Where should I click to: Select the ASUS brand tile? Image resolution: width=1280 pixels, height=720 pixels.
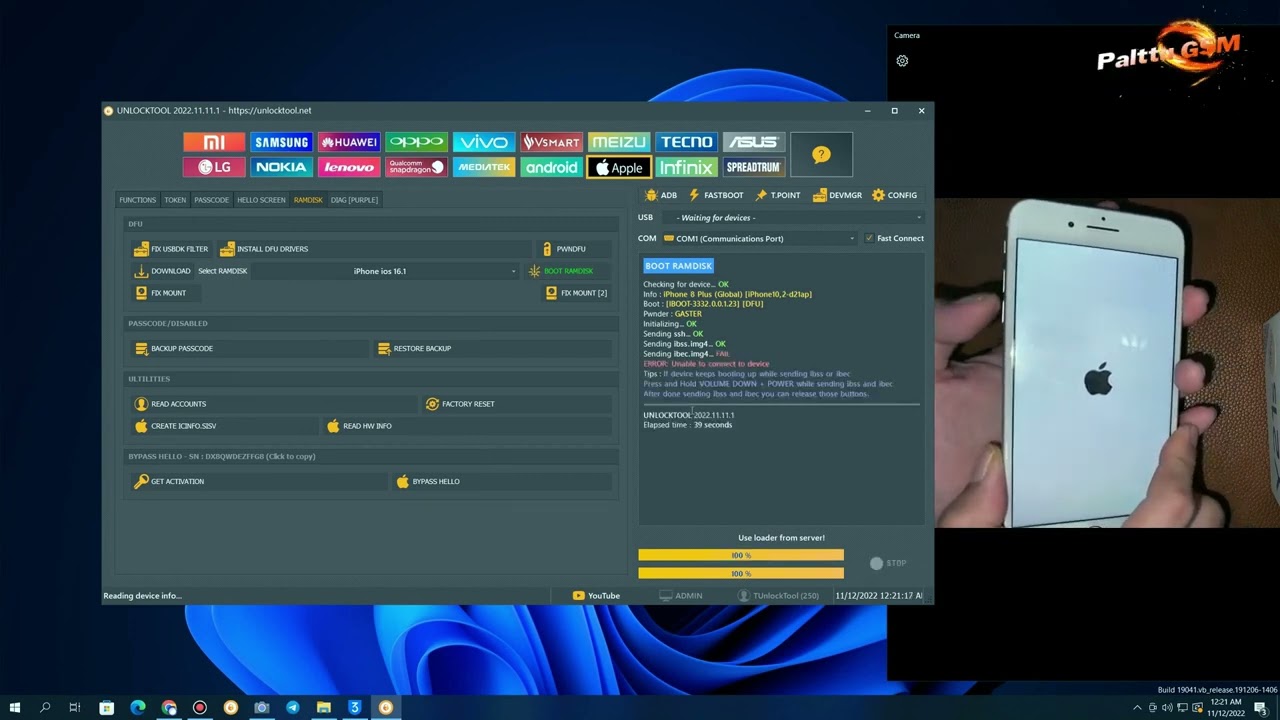(754, 142)
